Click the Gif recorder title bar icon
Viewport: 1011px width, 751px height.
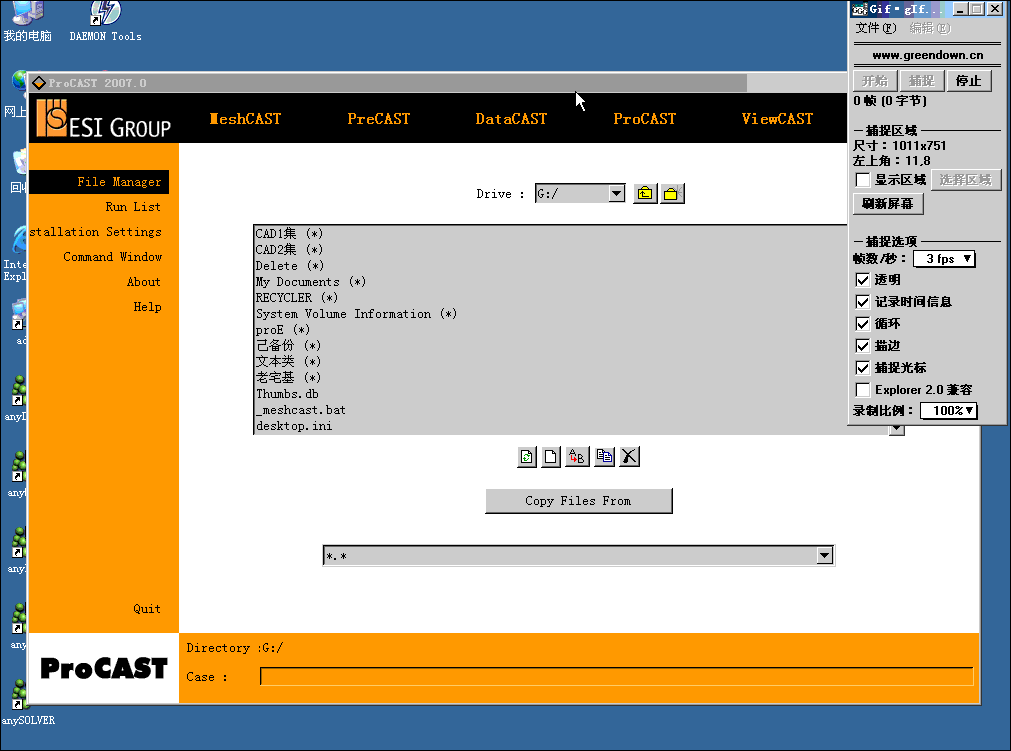point(859,9)
